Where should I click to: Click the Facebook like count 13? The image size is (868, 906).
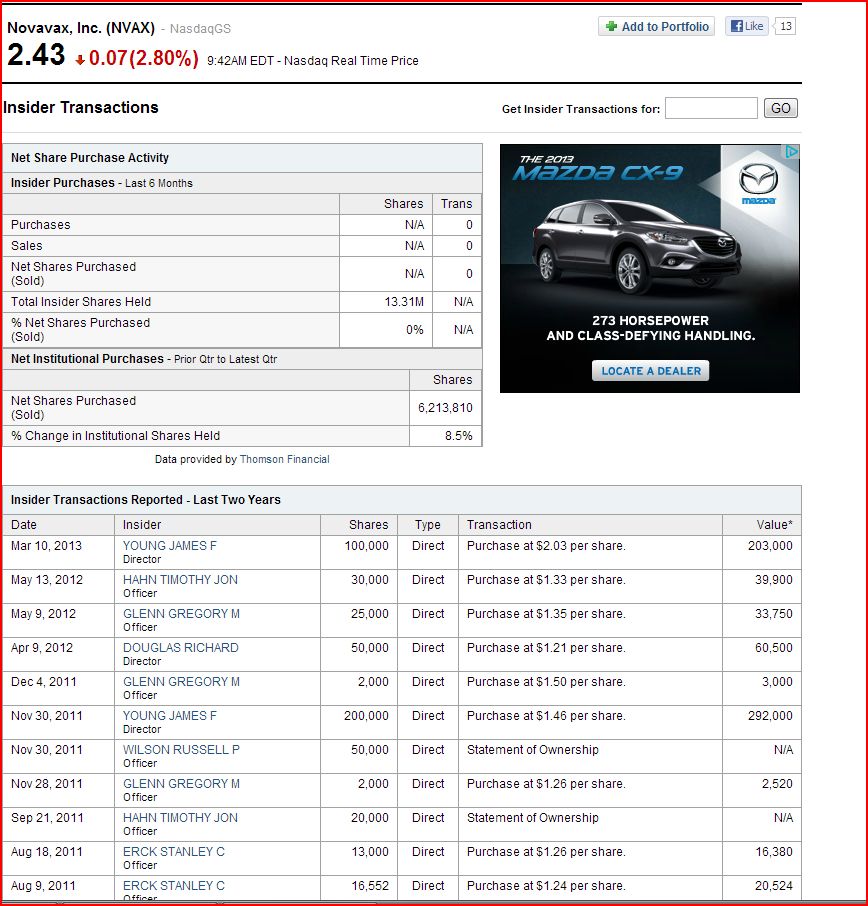[785, 26]
